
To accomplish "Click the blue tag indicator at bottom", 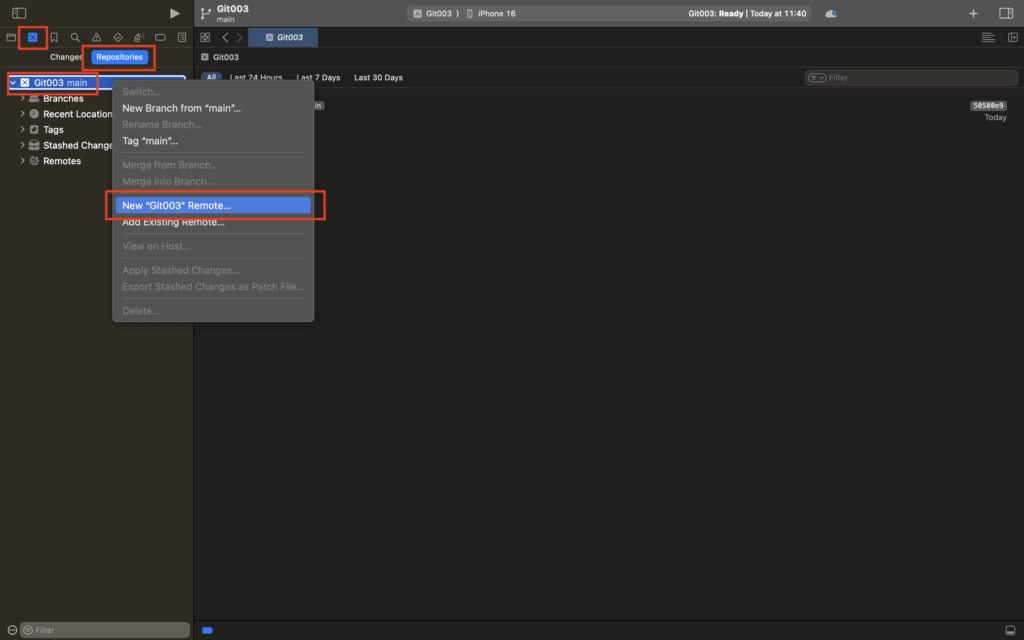I will [x=208, y=630].
